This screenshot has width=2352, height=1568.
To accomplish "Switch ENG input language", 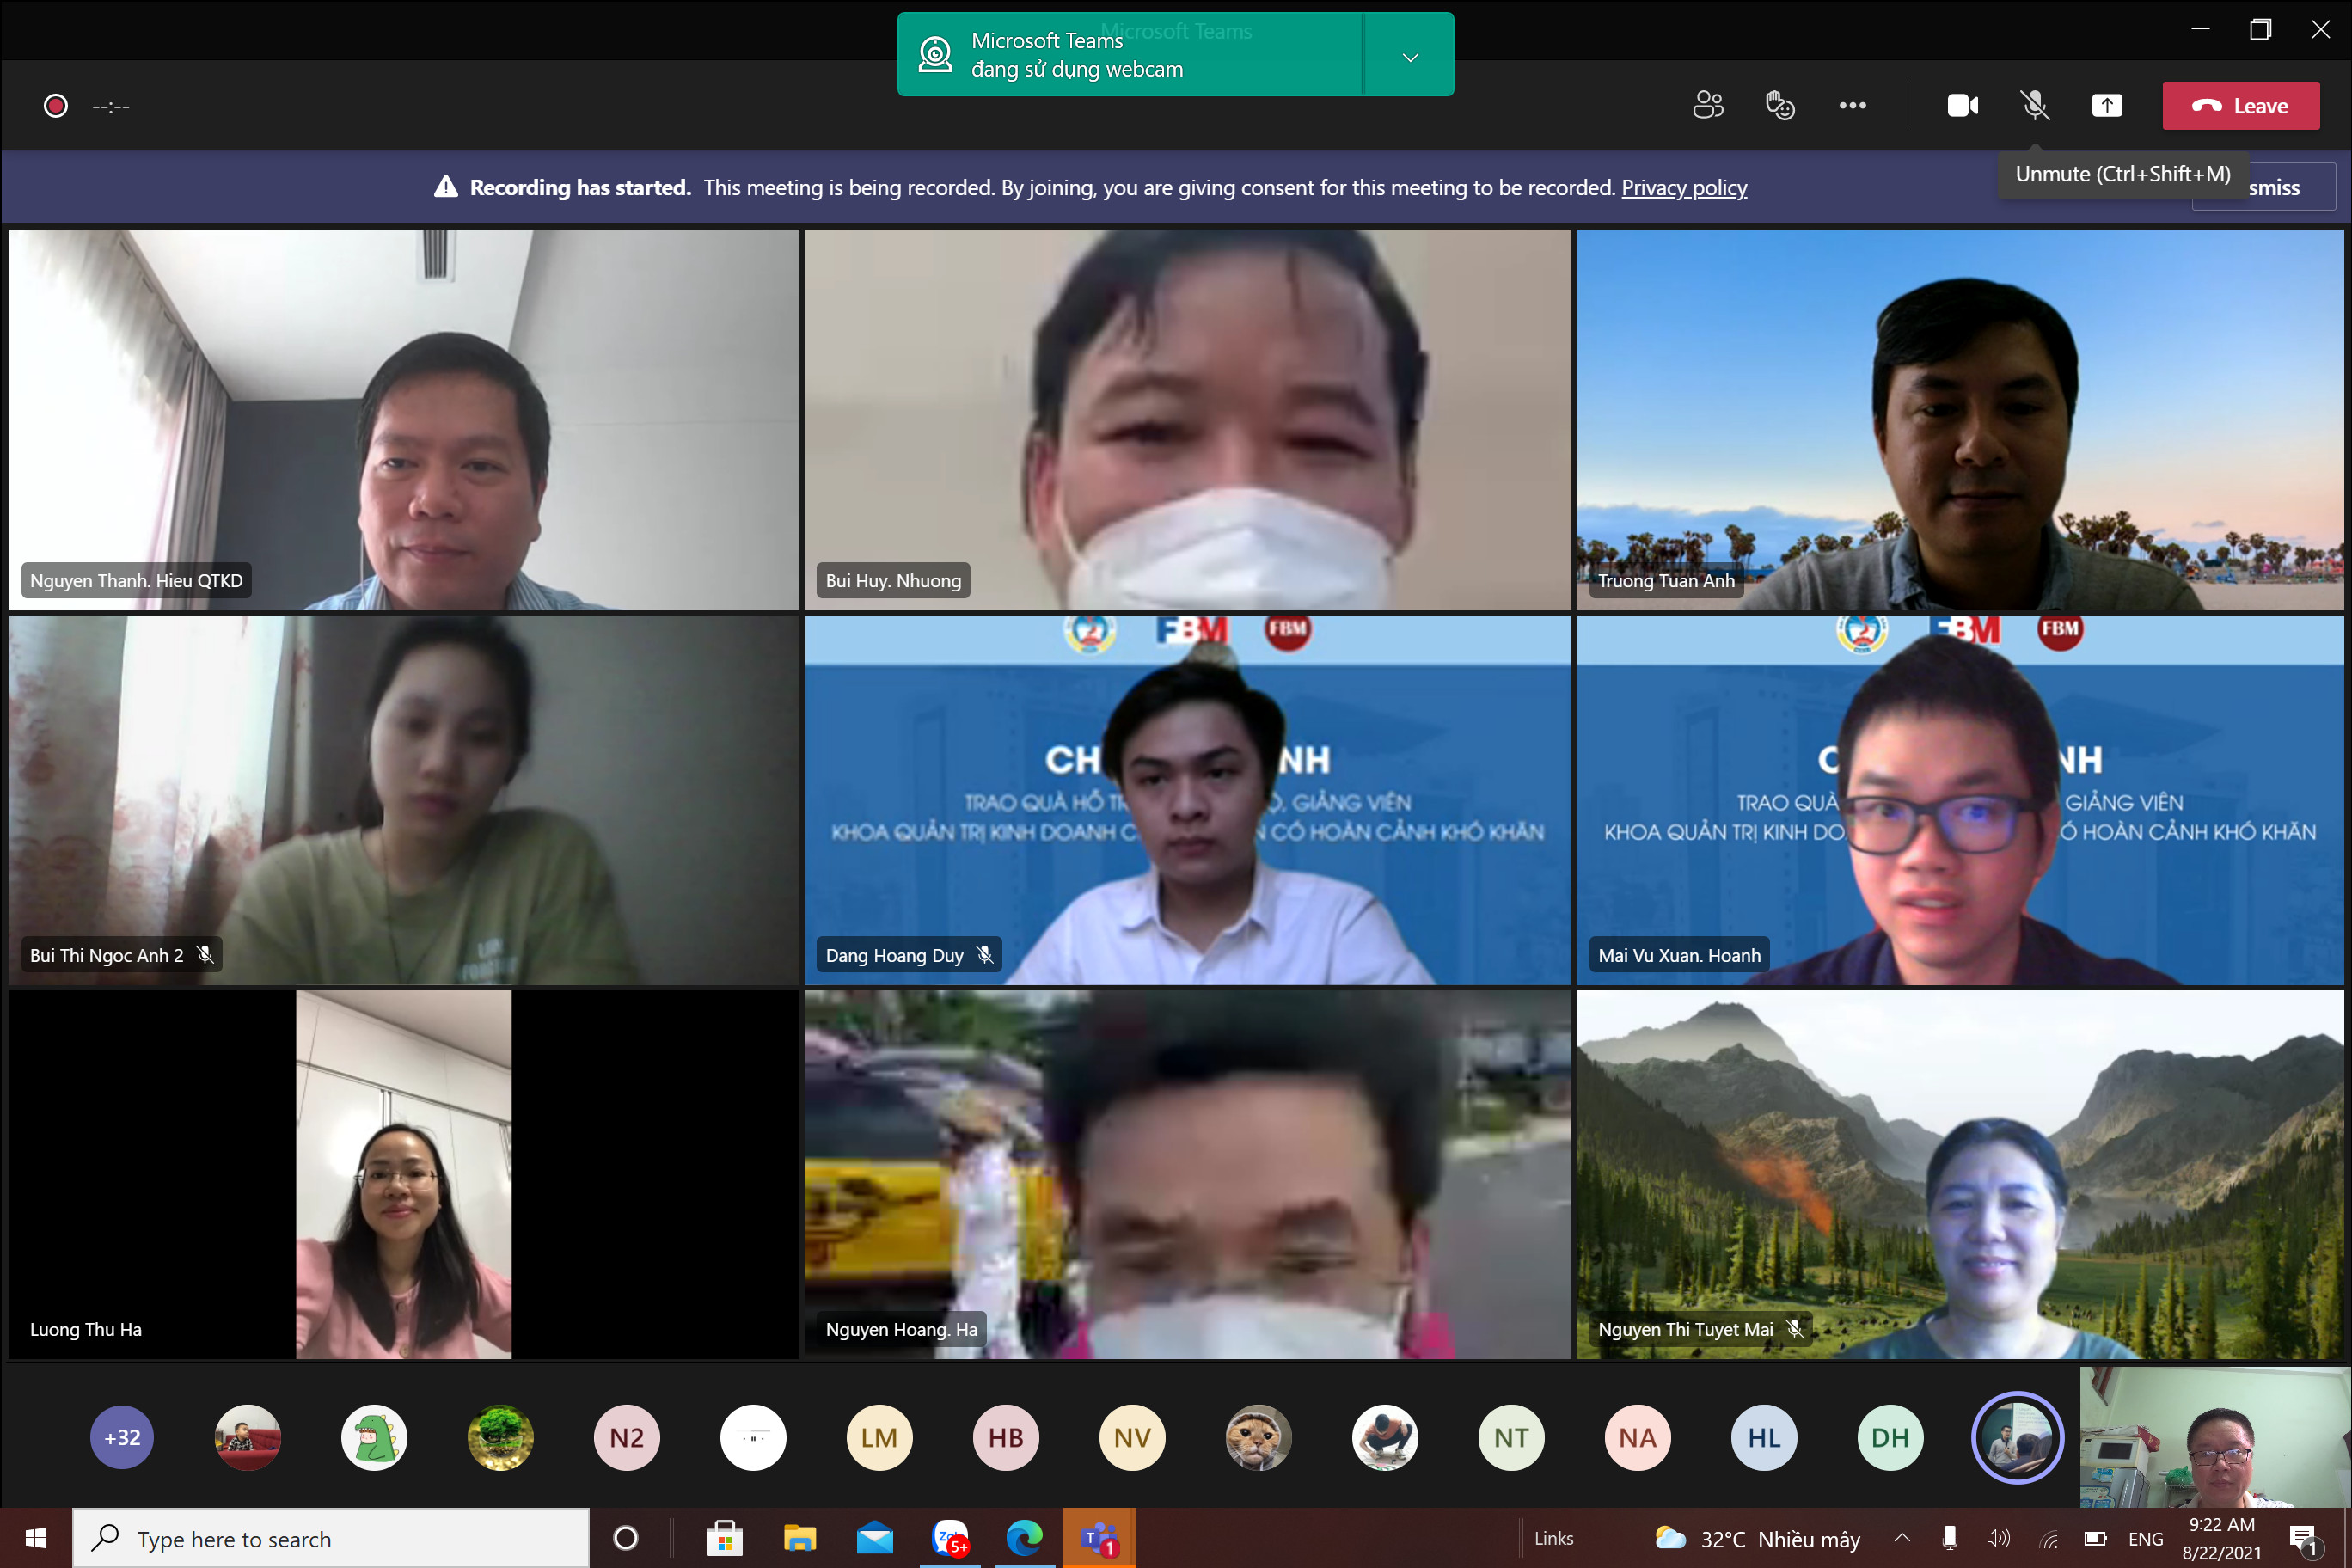I will click(x=2146, y=1539).
